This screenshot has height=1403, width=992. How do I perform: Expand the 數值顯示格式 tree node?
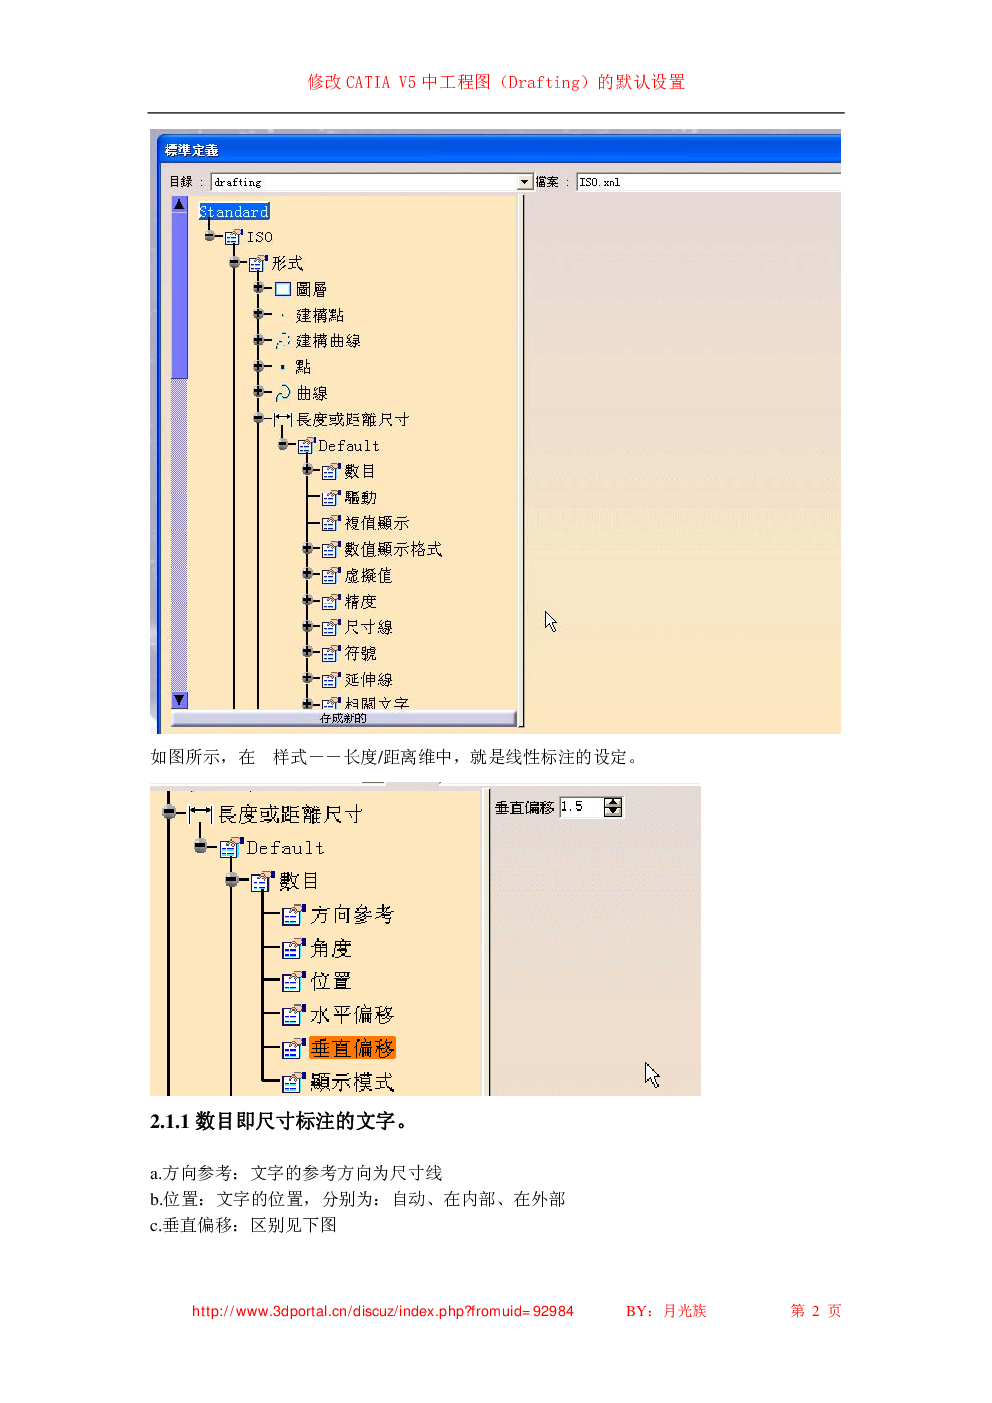[307, 548]
